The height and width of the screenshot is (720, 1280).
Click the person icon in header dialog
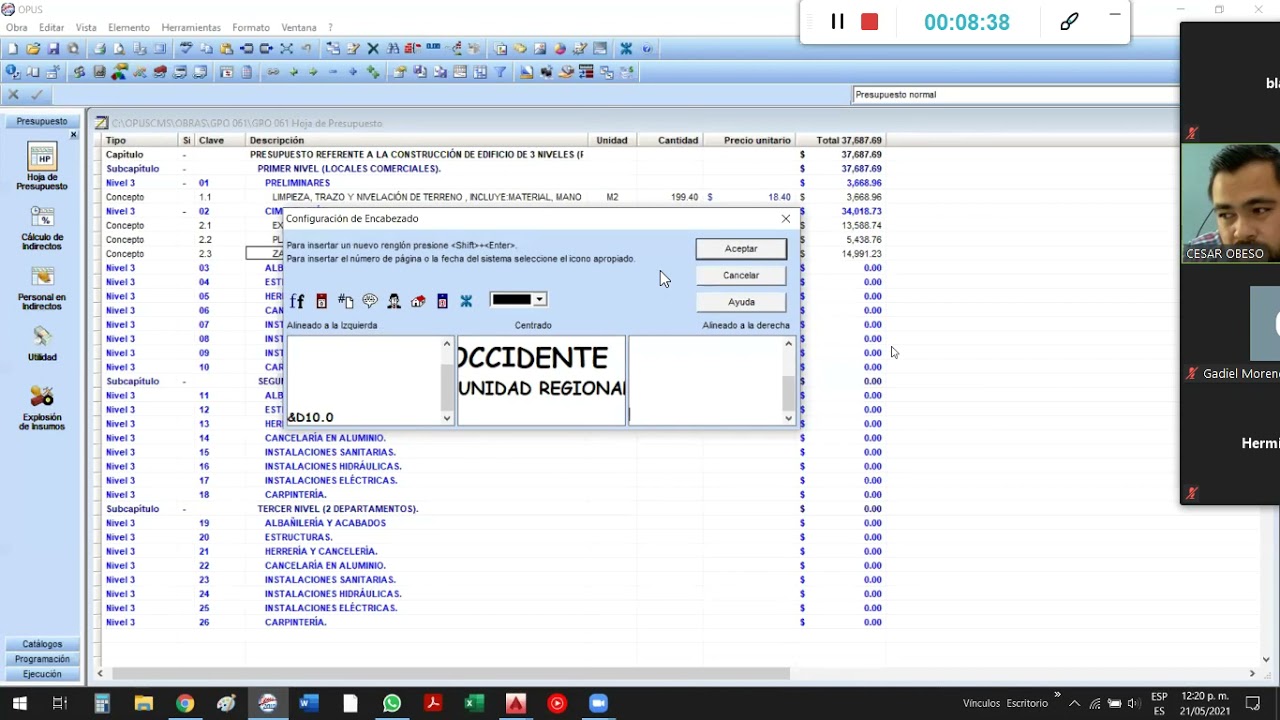click(394, 301)
